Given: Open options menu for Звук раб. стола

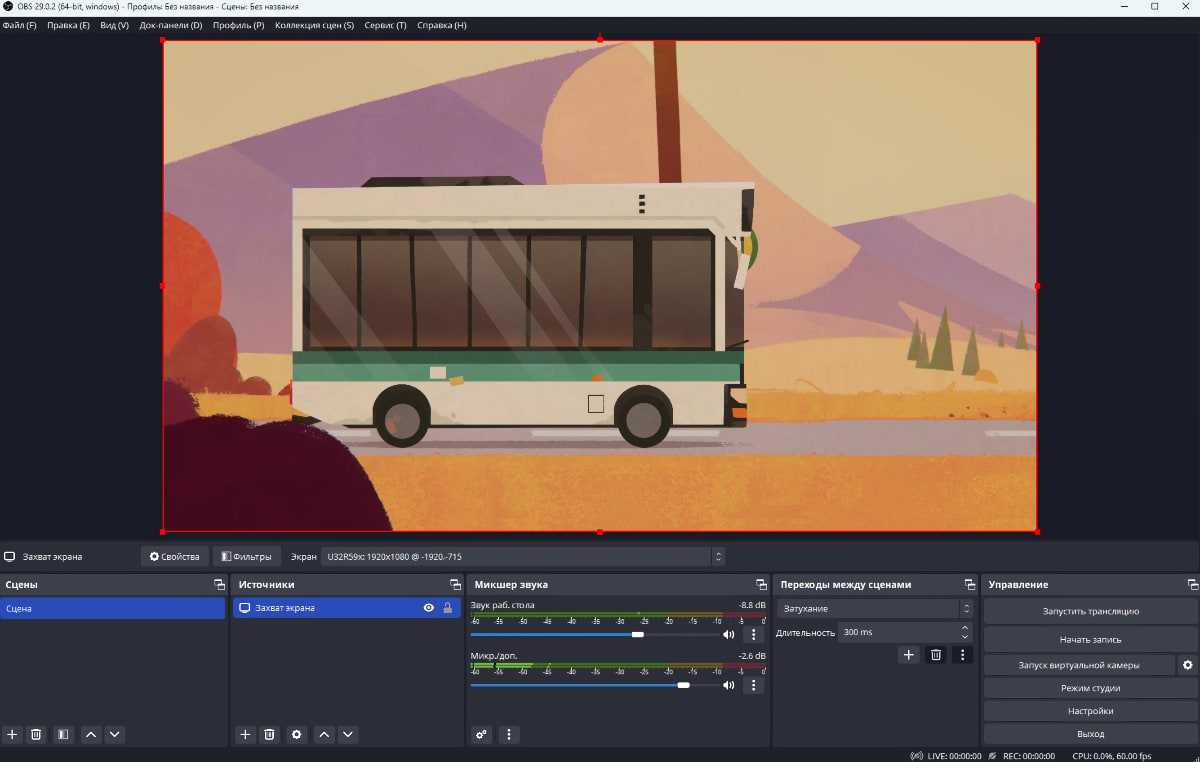Looking at the screenshot, I should [x=754, y=634].
